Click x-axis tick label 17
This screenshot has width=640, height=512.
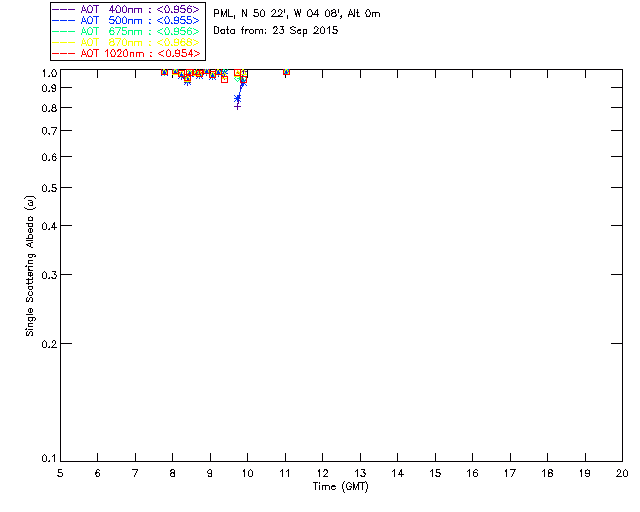click(510, 473)
